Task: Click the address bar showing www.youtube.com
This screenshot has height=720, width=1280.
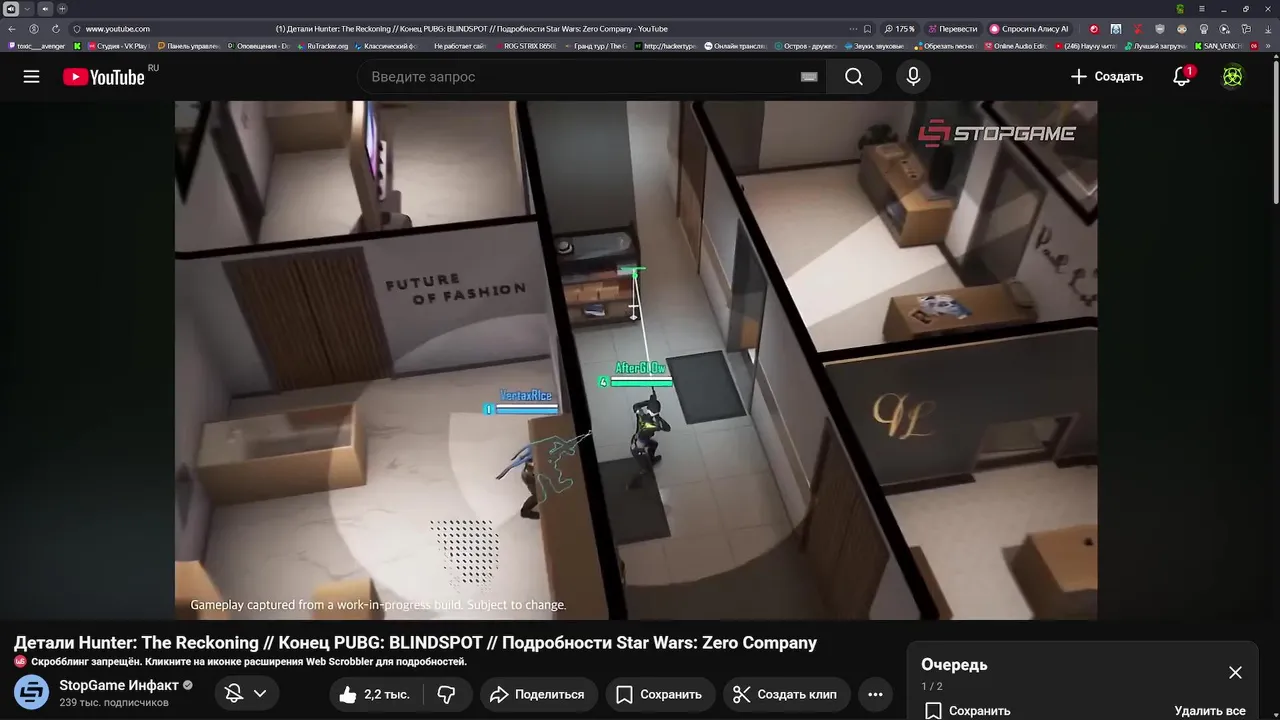Action: tap(118, 29)
